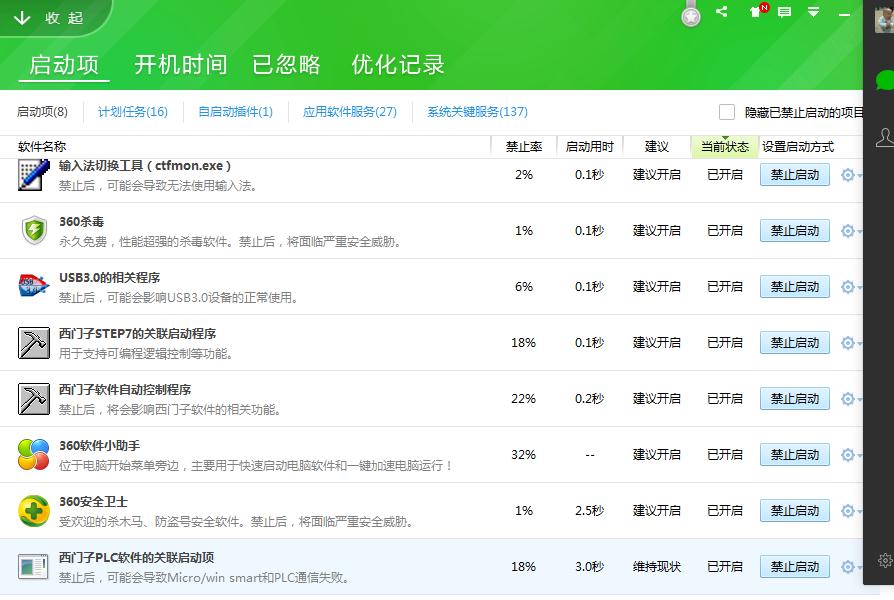Click the 西门子STEP7 hammer icon
894x600 pixels.
(34, 342)
